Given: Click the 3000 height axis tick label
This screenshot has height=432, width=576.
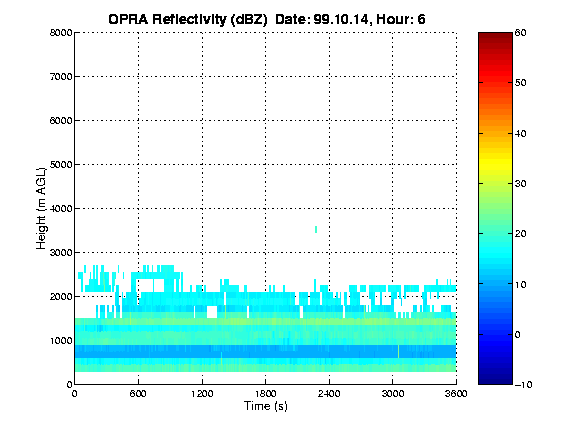Looking at the screenshot, I should [x=61, y=253].
